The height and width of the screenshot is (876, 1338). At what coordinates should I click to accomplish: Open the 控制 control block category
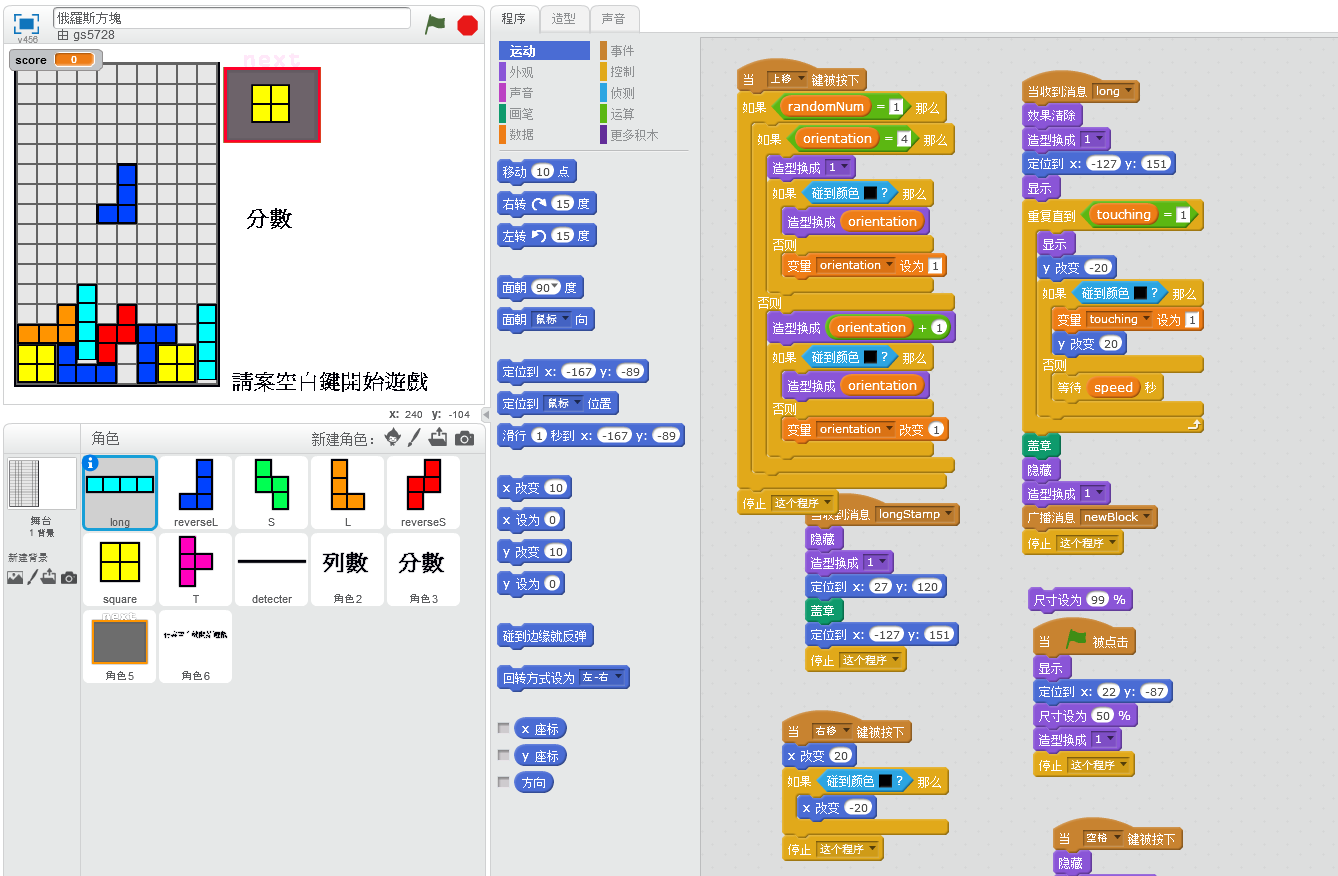point(643,72)
